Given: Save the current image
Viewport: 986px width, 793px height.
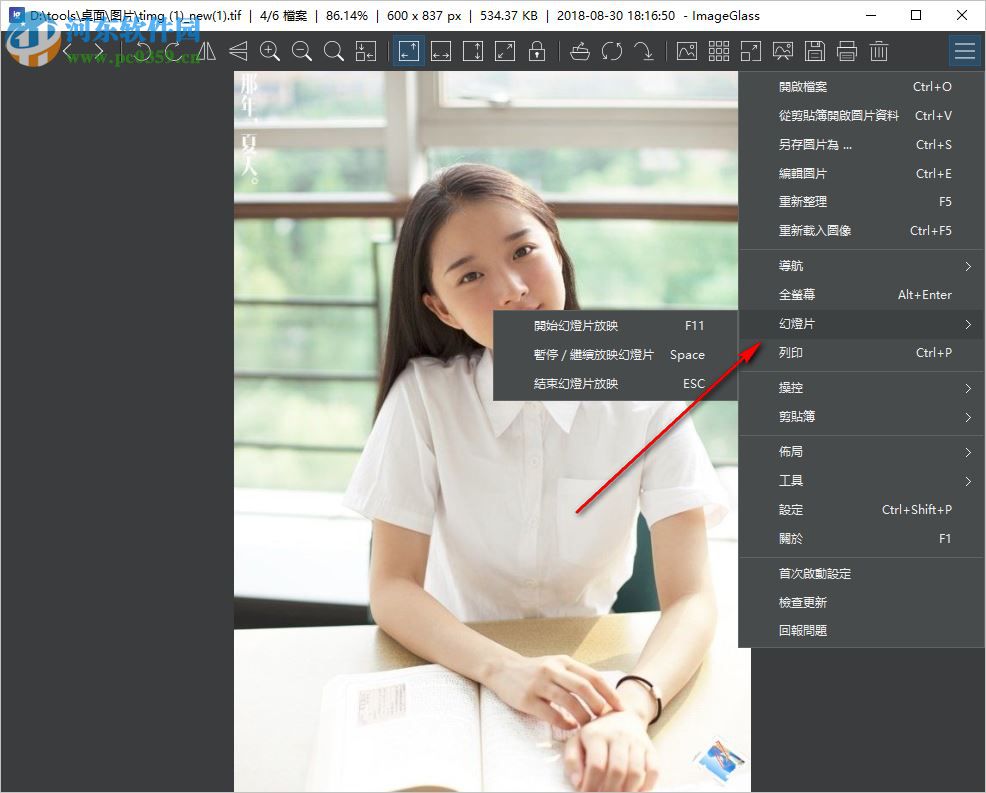Looking at the screenshot, I should click(x=815, y=51).
